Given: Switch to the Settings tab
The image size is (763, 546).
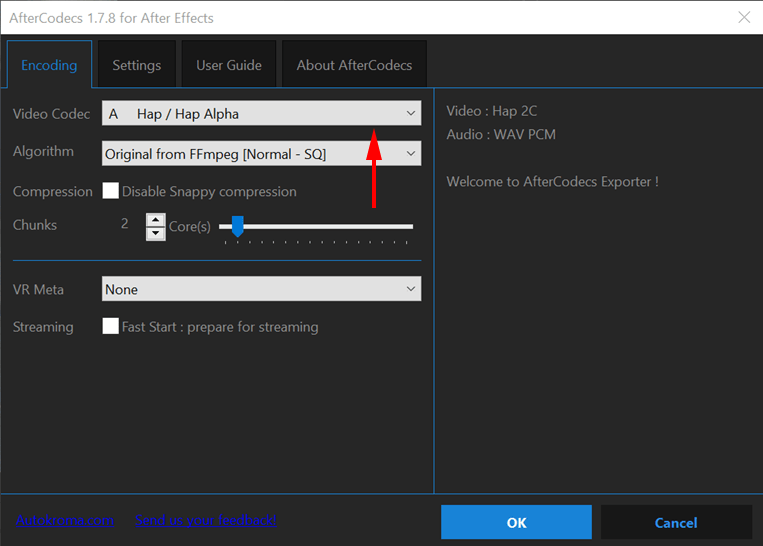Looking at the screenshot, I should (x=136, y=65).
